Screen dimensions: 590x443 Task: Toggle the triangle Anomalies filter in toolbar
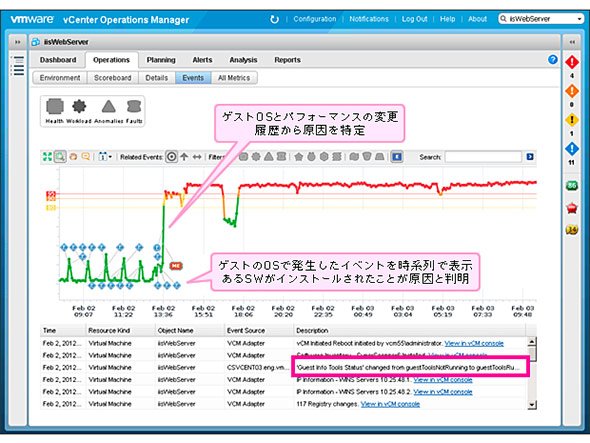269,157
